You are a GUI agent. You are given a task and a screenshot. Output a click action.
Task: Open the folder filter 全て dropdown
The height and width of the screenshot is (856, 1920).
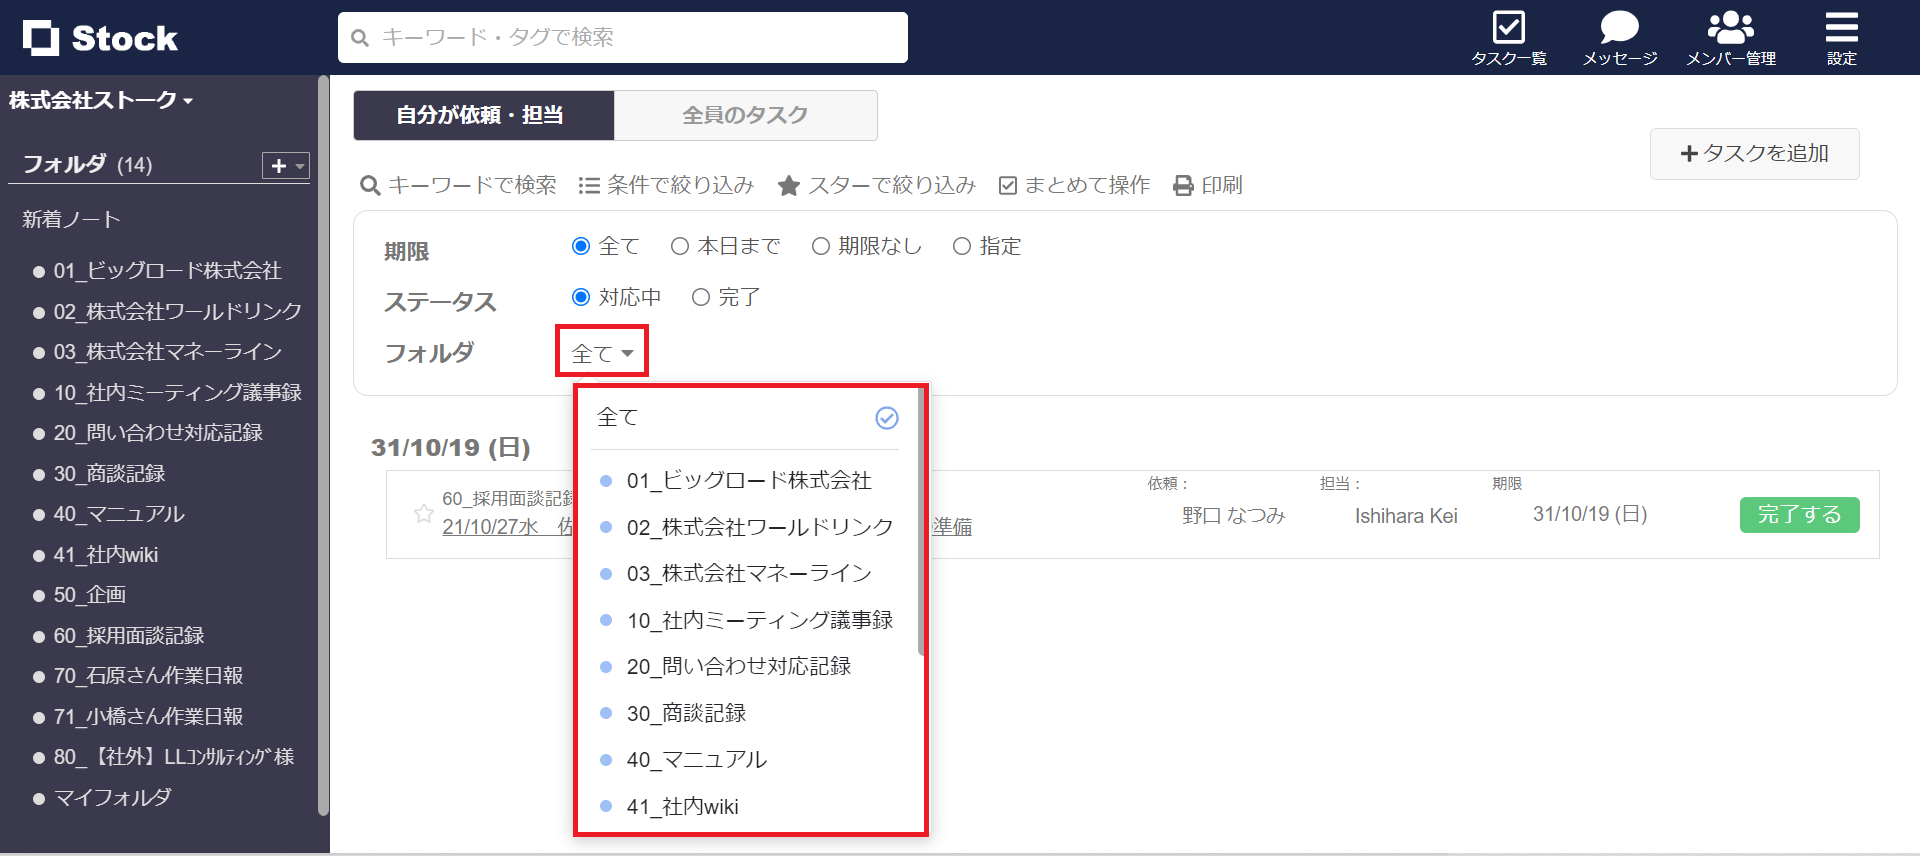[x=602, y=353]
